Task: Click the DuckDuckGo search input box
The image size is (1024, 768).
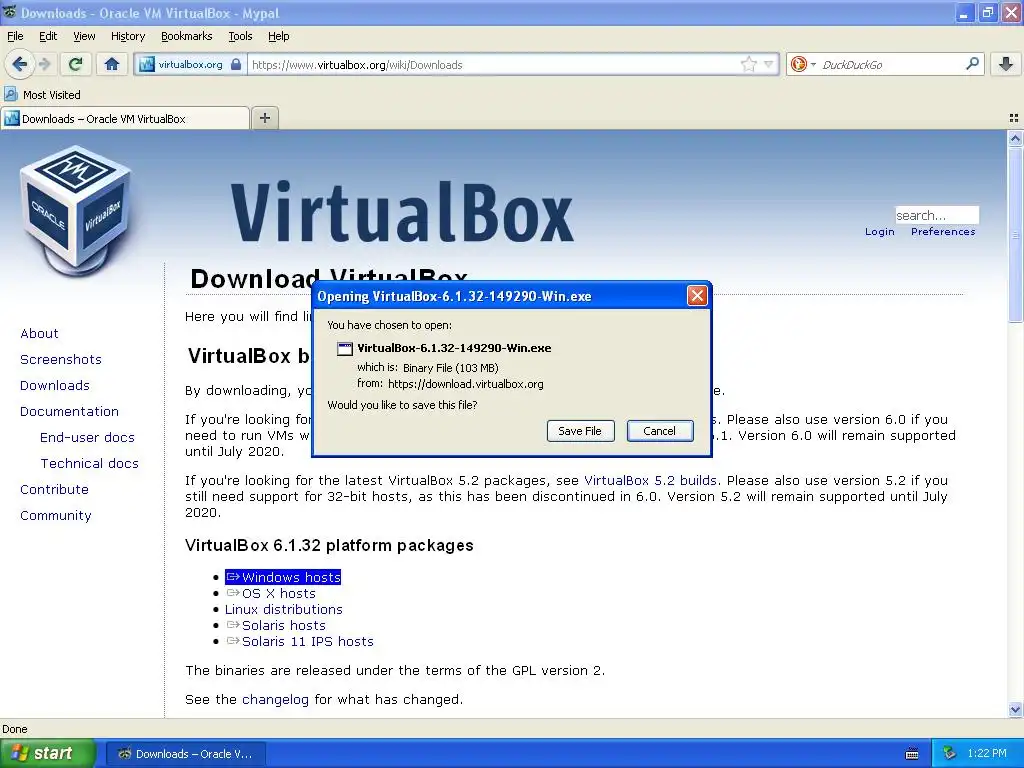Action: [890, 64]
